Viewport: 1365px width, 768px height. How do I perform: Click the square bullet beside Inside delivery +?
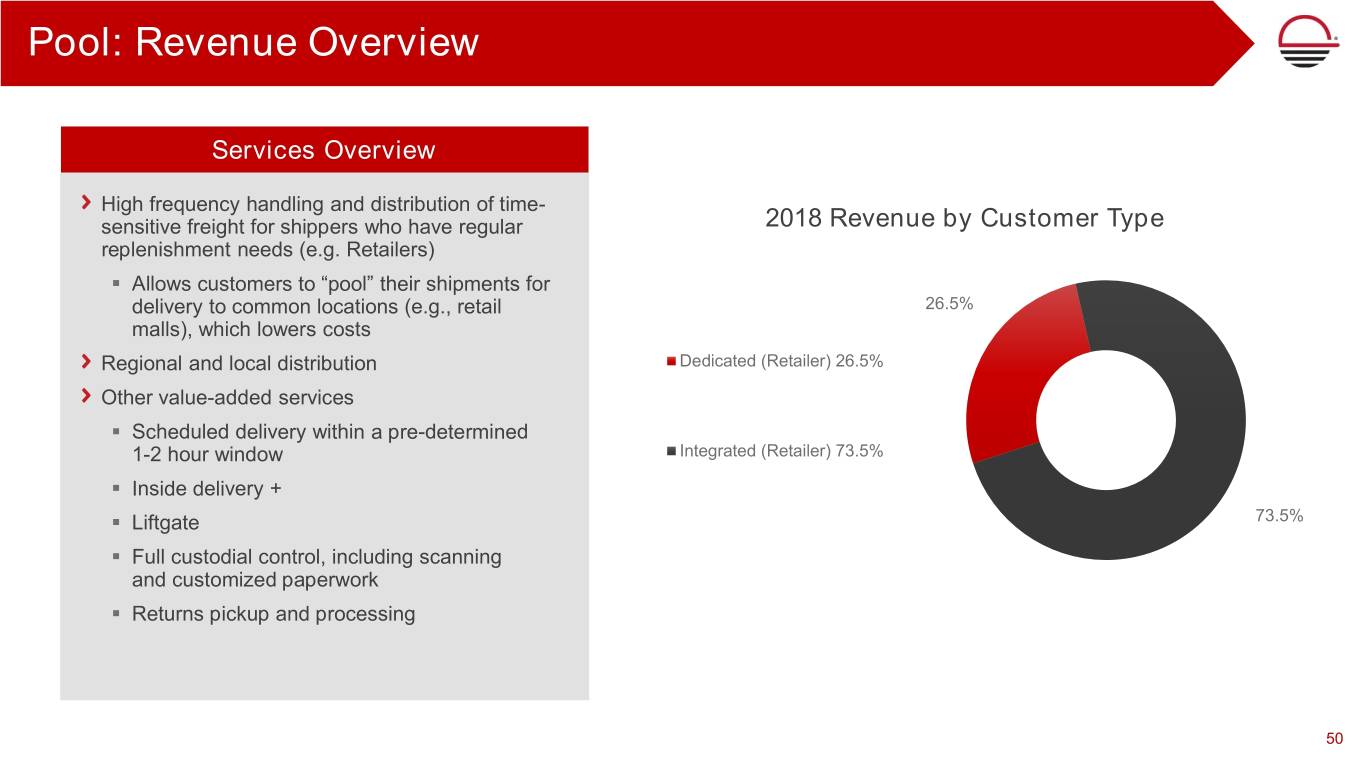click(117, 489)
